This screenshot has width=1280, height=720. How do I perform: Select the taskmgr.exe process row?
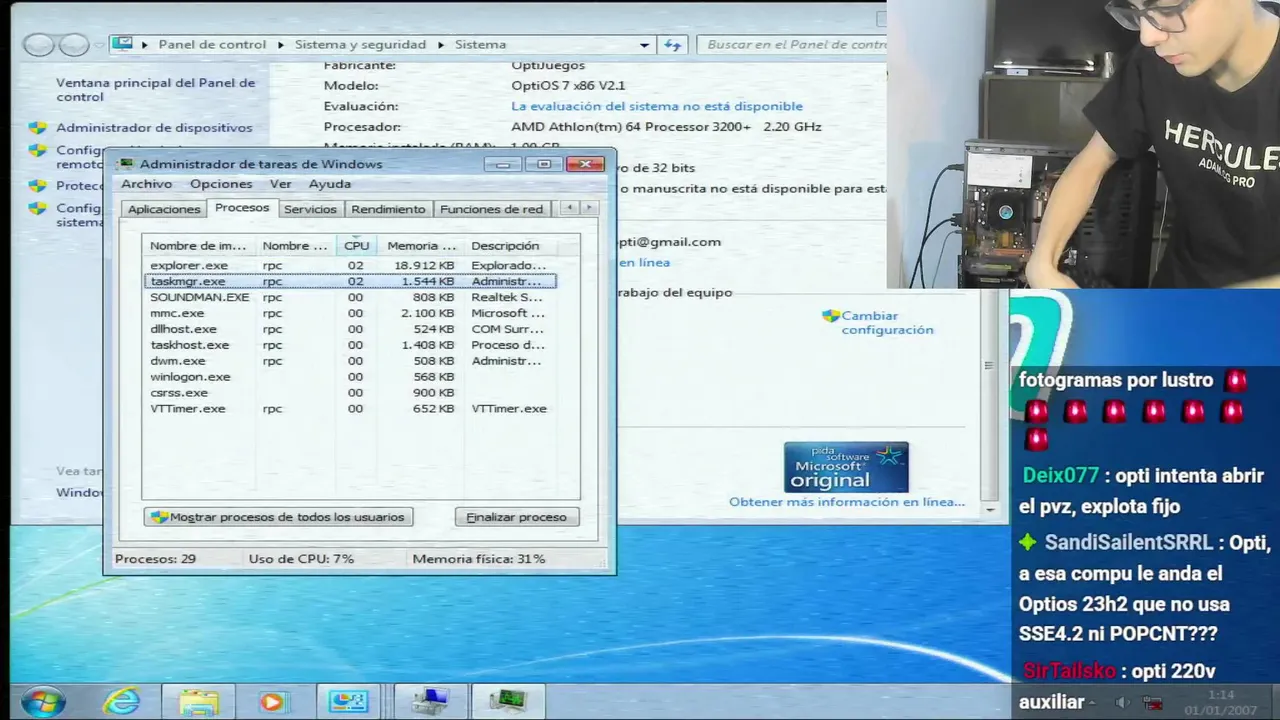(x=350, y=281)
